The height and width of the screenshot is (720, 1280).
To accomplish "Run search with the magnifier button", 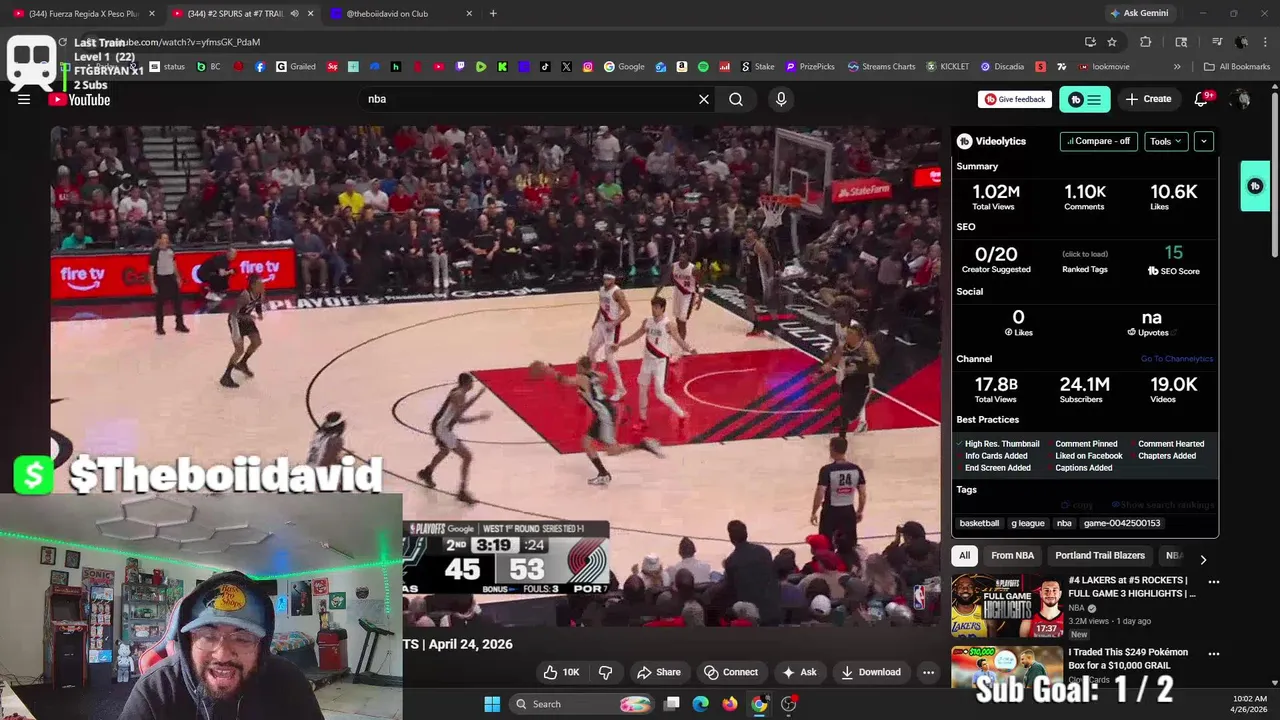I will pos(736,99).
